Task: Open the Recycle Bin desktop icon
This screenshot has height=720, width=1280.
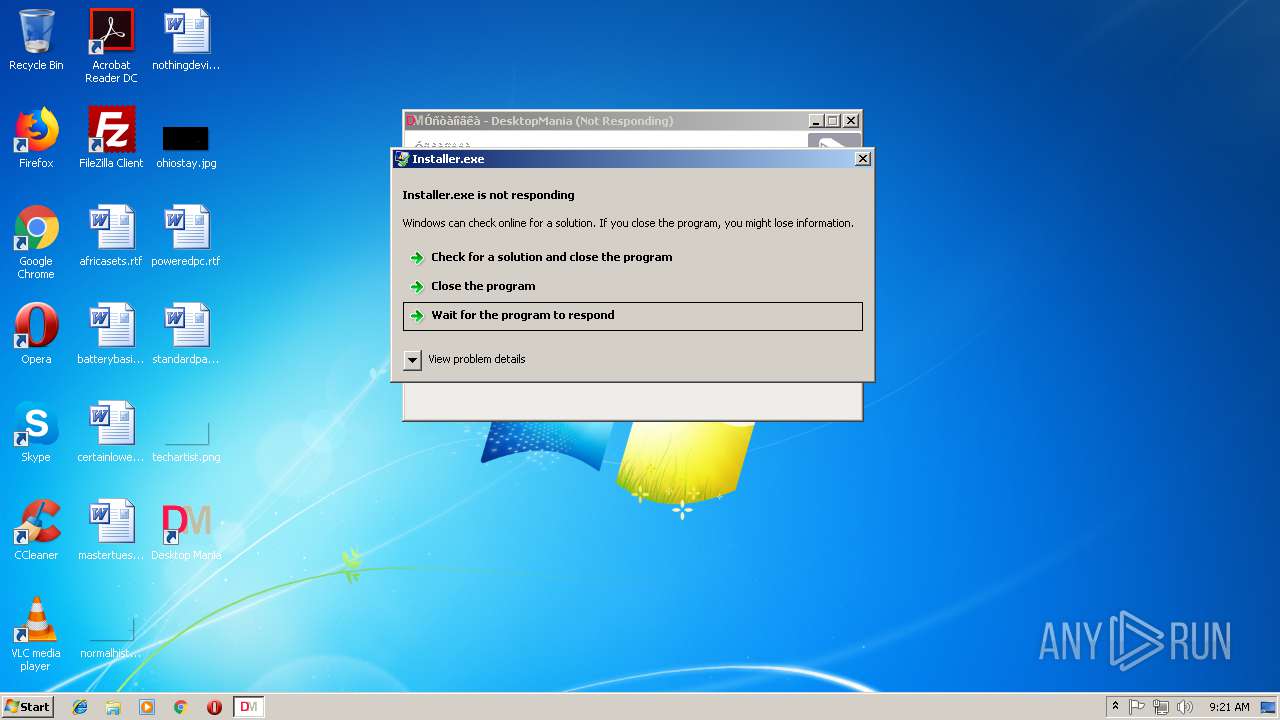Action: [x=36, y=40]
